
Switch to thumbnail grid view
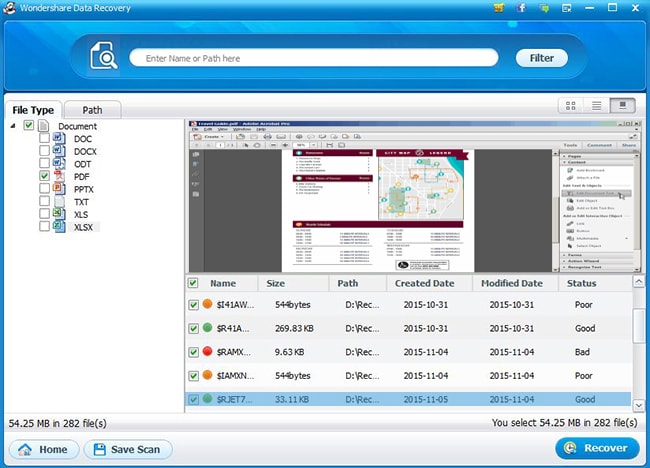tap(571, 106)
